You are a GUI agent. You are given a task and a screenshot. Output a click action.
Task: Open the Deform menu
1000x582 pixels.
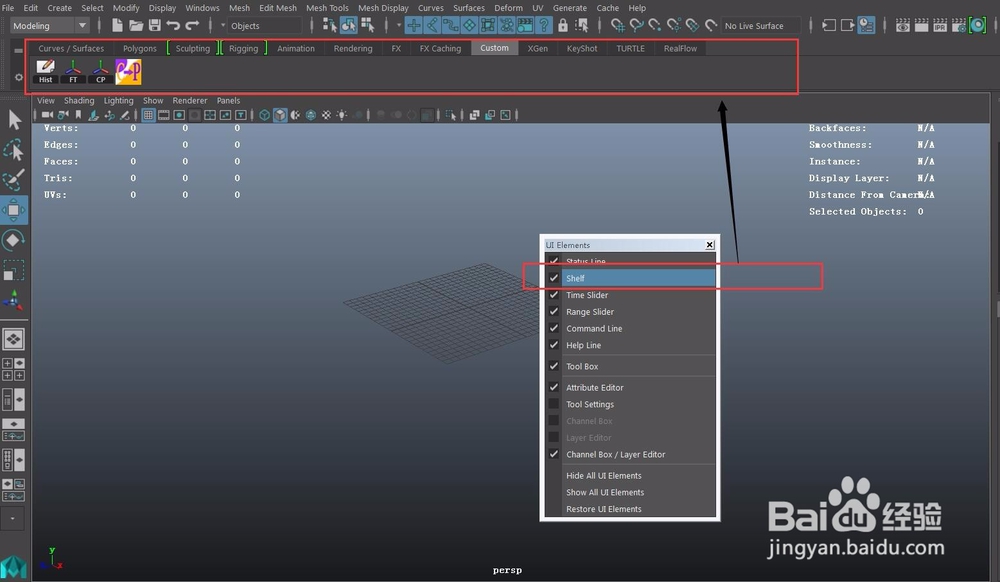[x=508, y=8]
